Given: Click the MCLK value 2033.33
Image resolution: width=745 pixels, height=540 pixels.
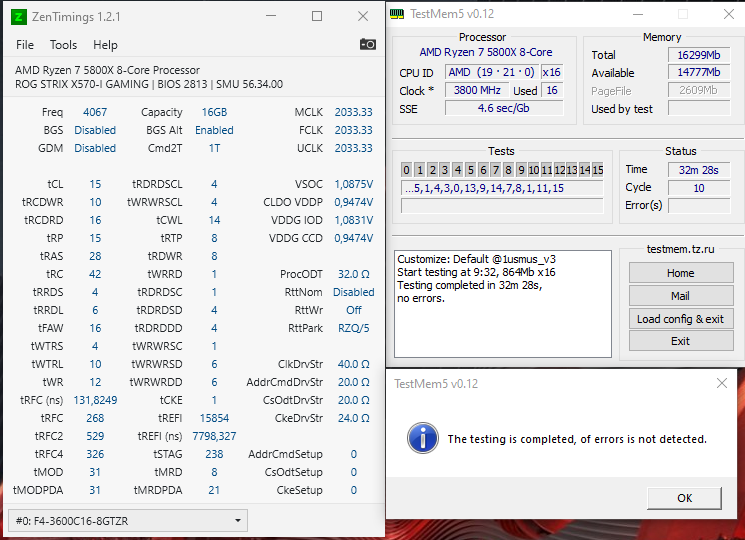Looking at the screenshot, I should click(x=353, y=113).
